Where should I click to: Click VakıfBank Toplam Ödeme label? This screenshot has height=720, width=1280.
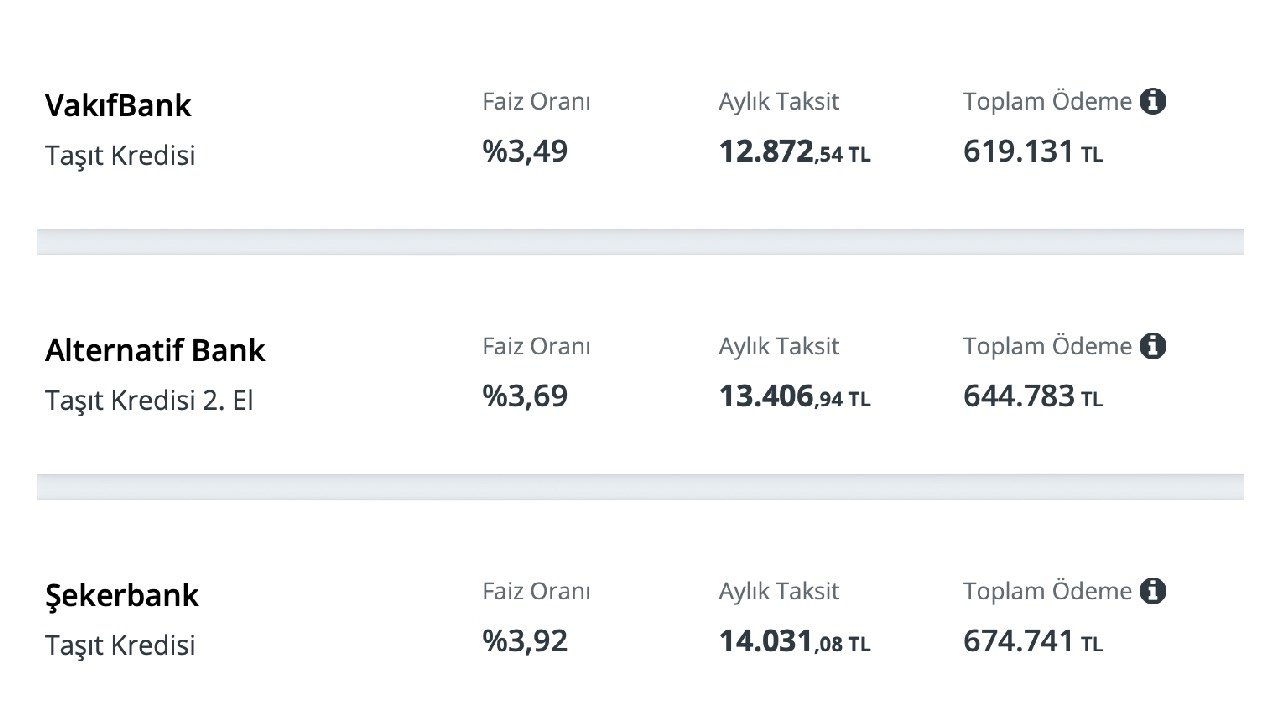tap(1047, 101)
